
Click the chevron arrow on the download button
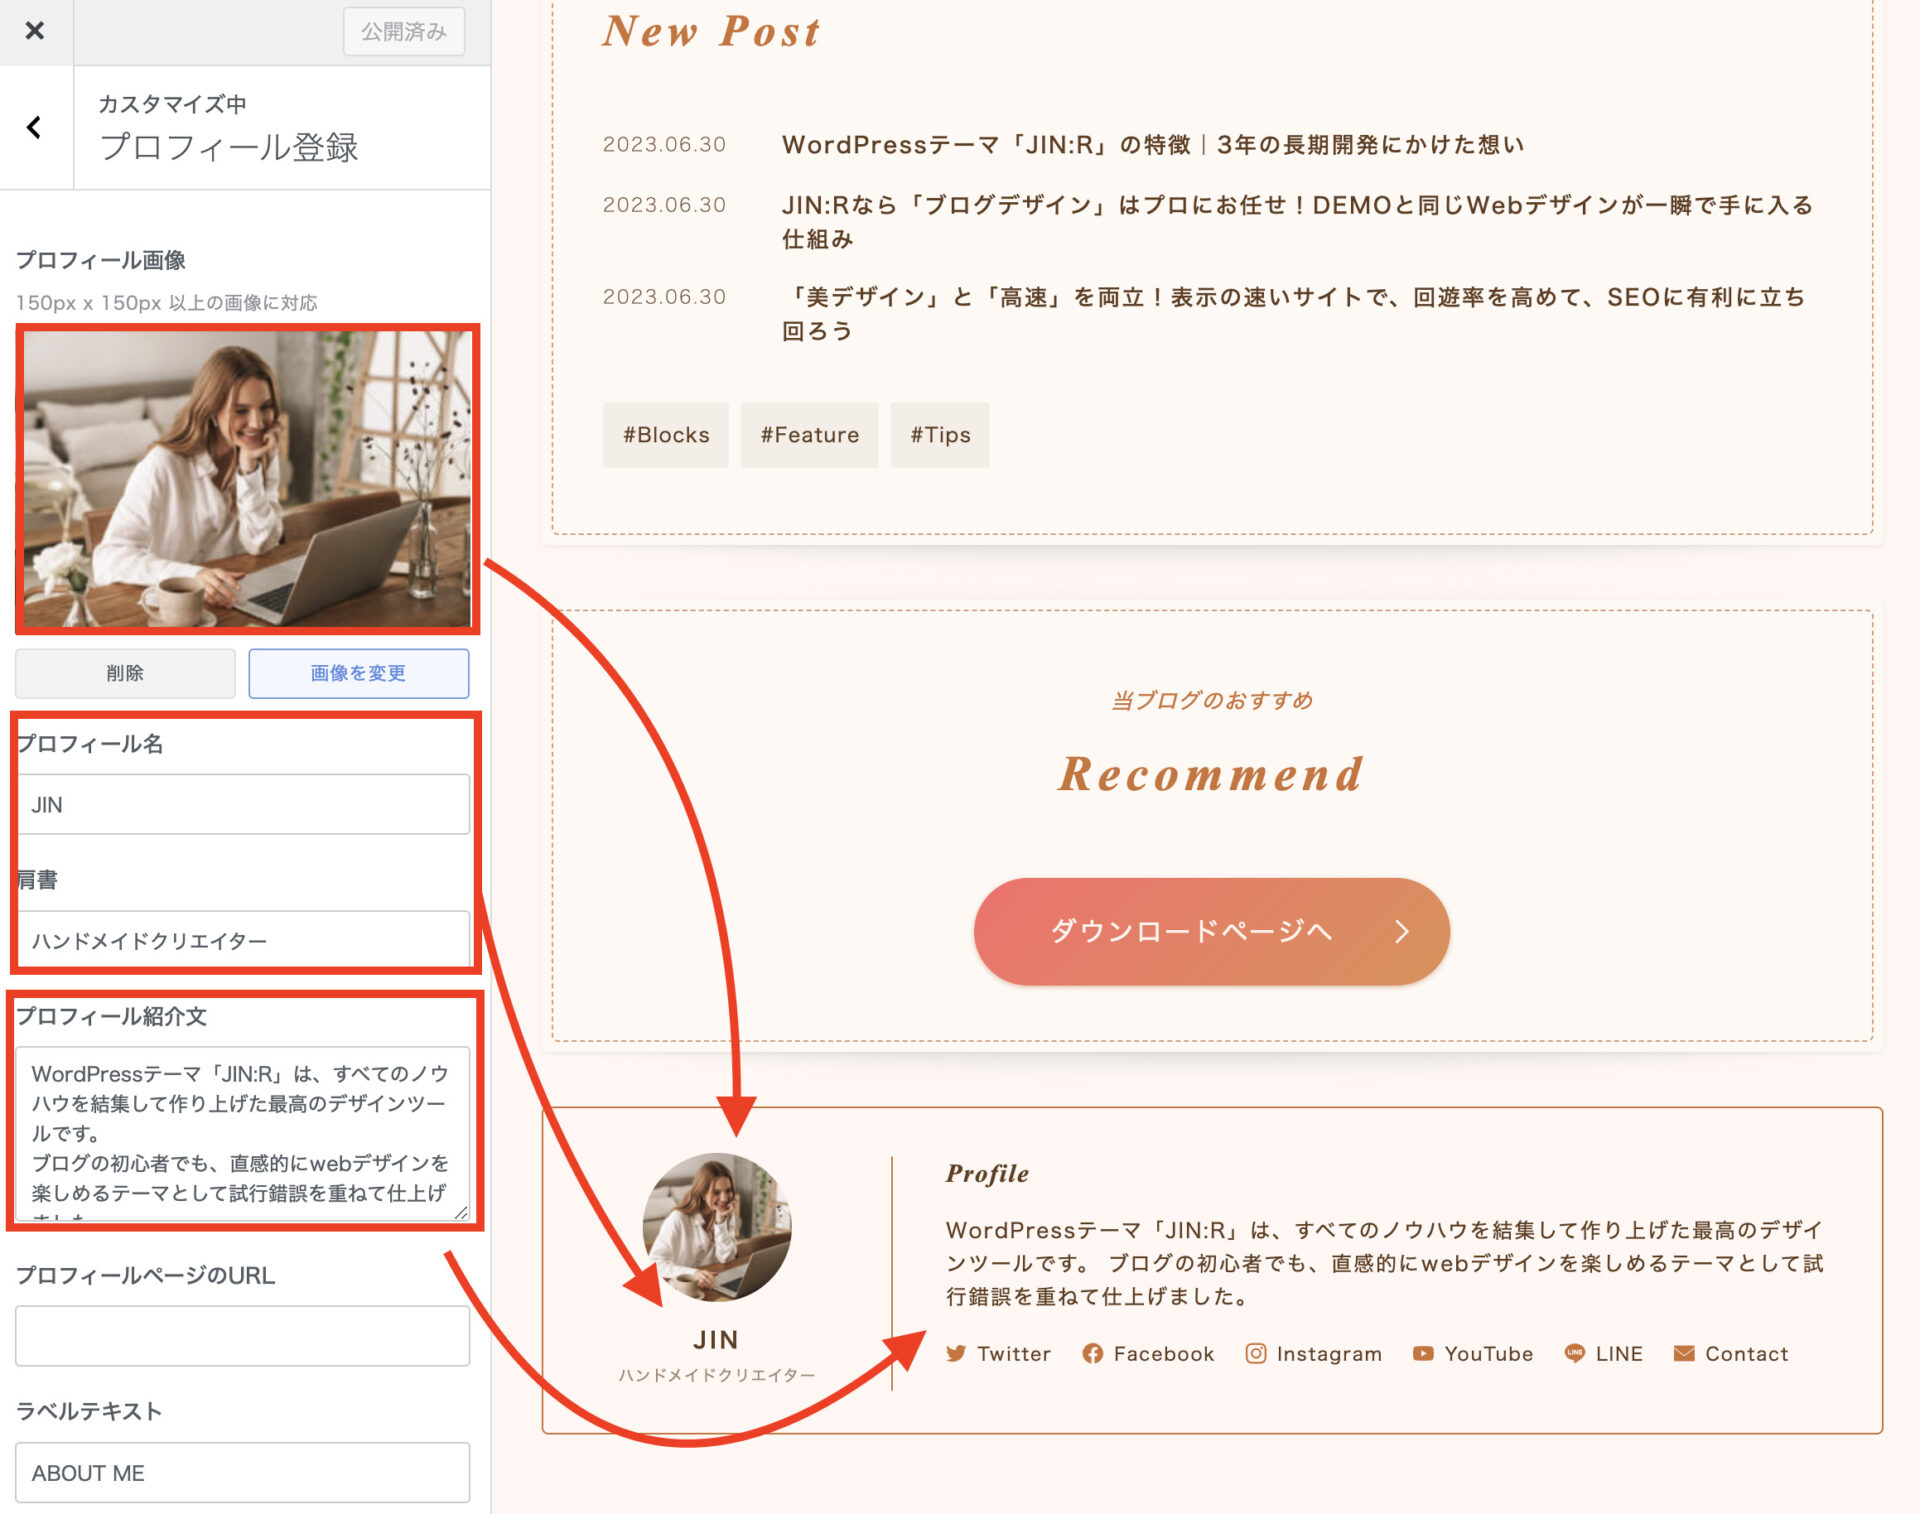[x=1402, y=931]
